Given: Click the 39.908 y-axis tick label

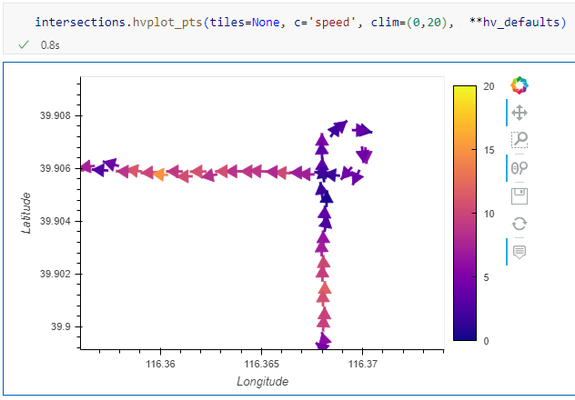Looking at the screenshot, I should [55, 115].
